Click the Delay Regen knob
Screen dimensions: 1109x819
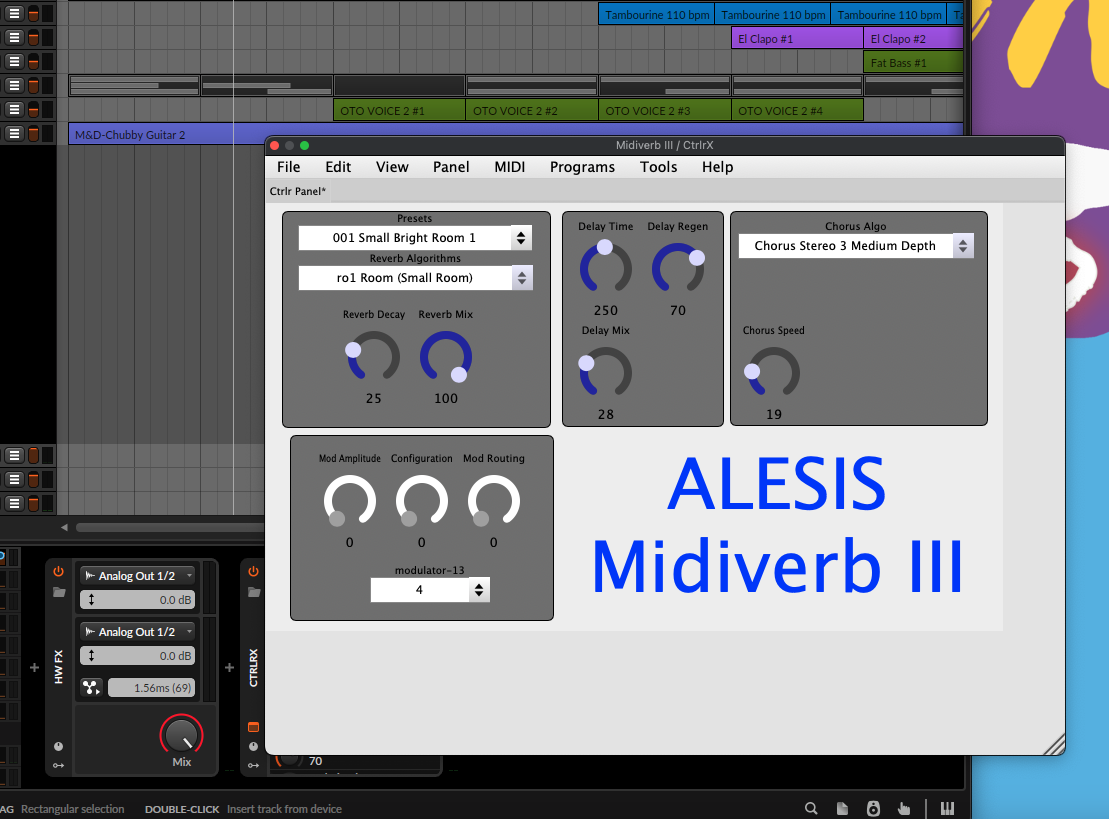click(x=678, y=269)
